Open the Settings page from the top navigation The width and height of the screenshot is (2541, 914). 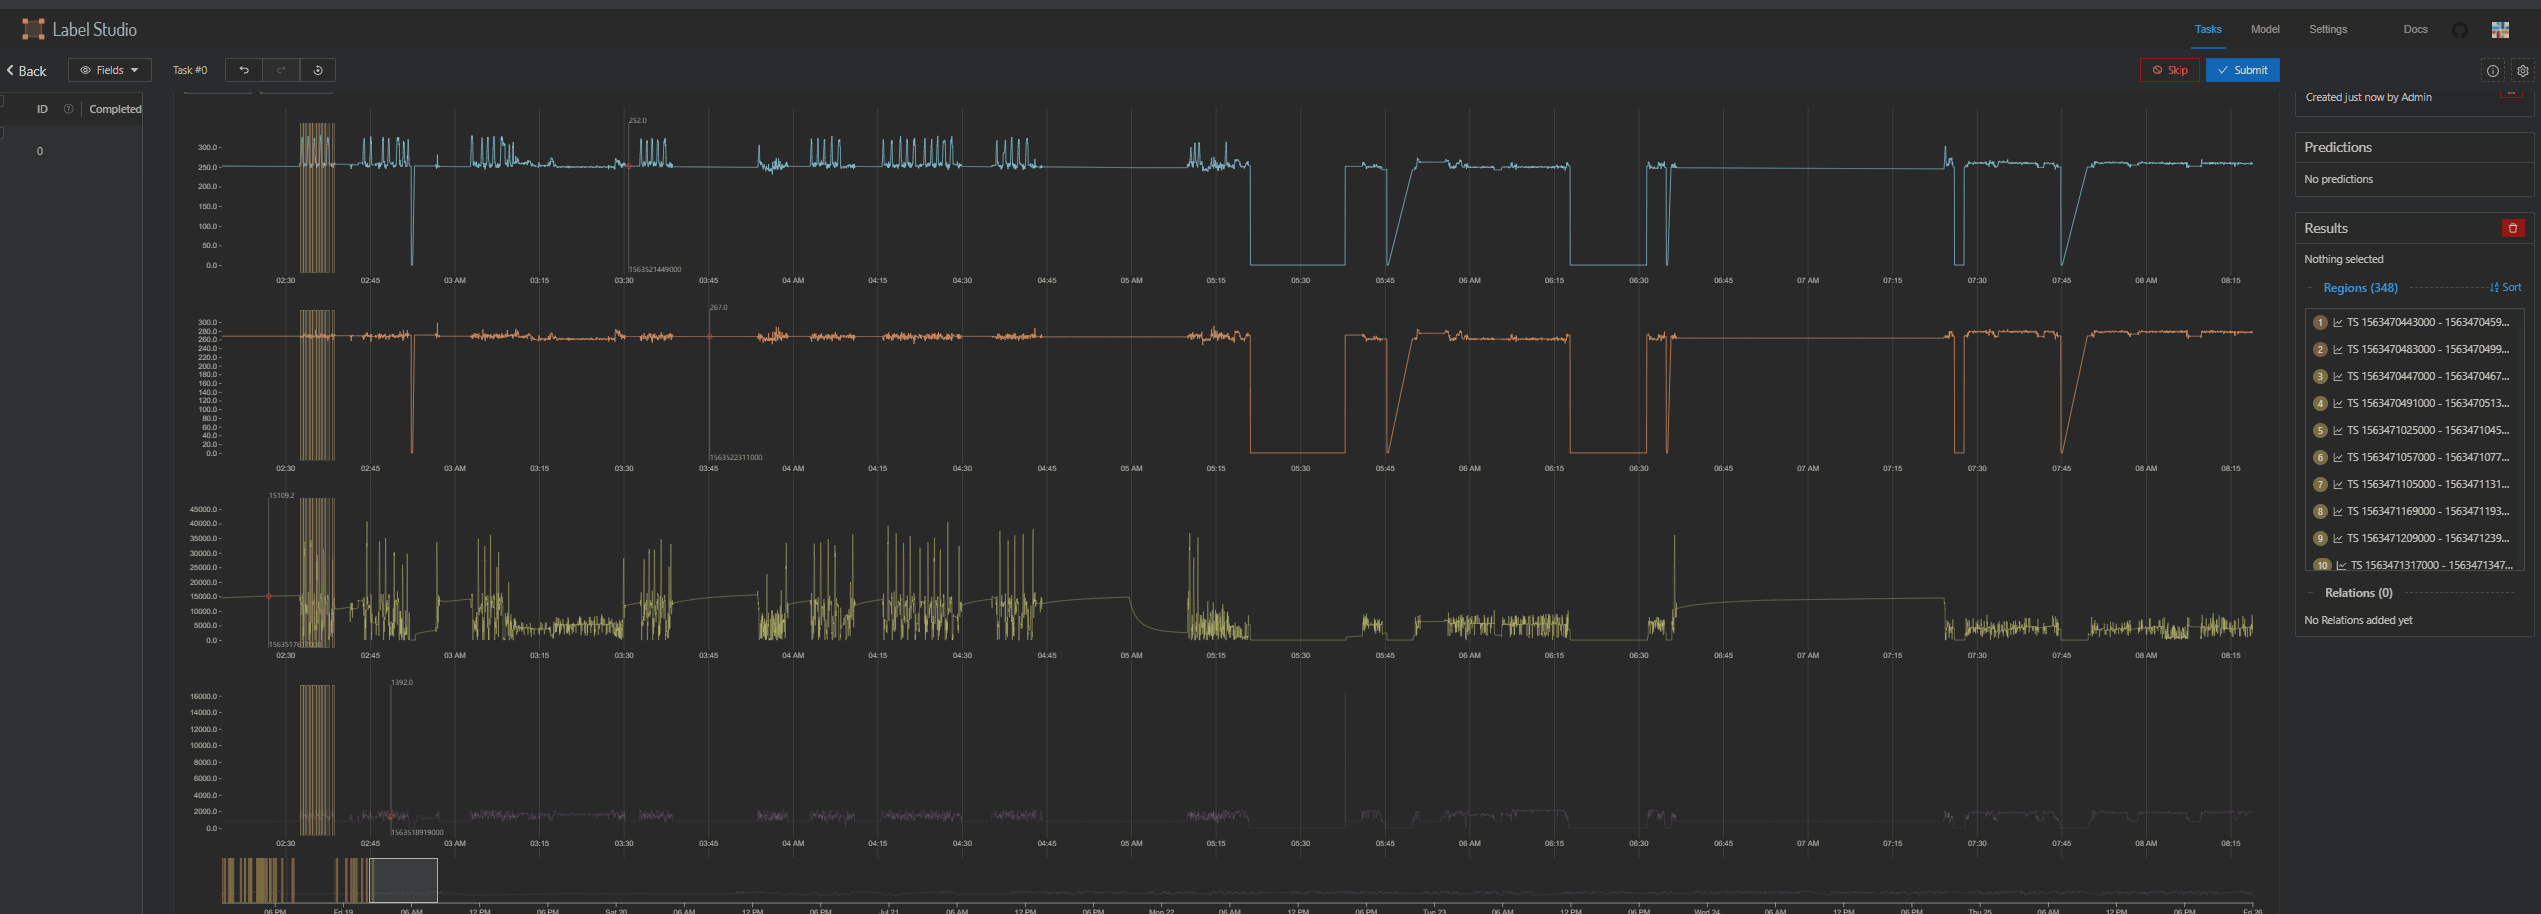coord(2327,29)
